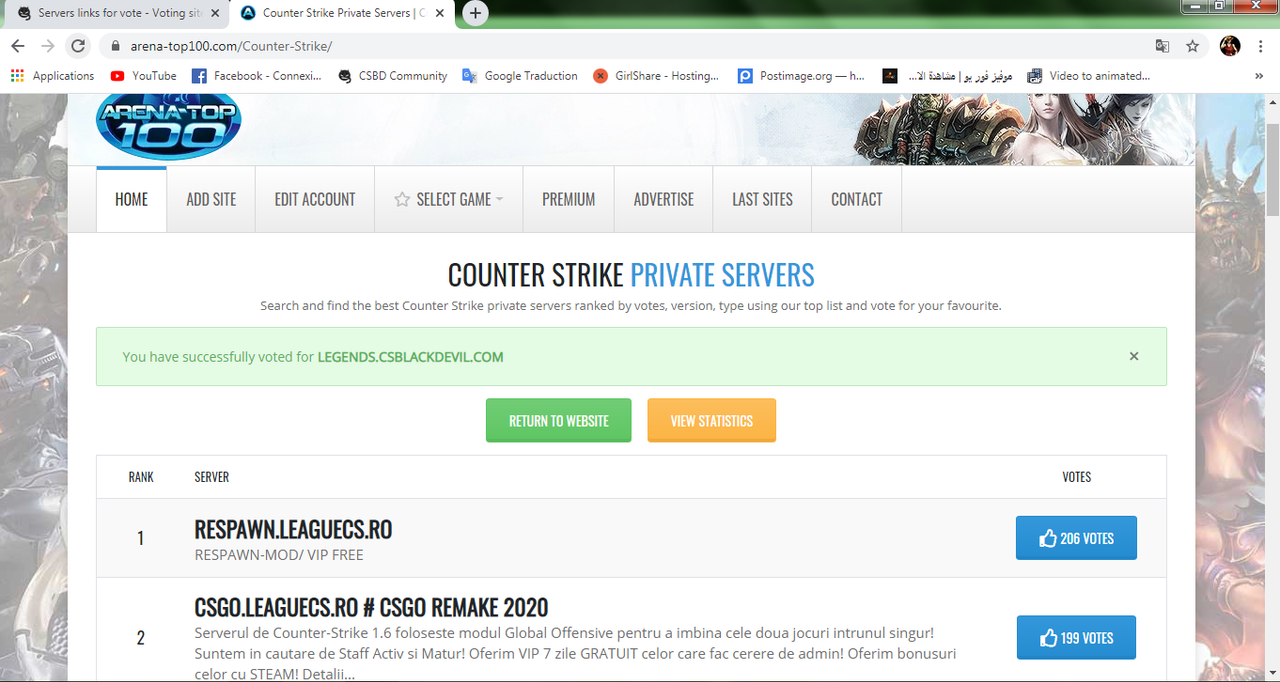The width and height of the screenshot is (1280, 682).
Task: Open the CSBD Community bookmark
Action: click(393, 75)
